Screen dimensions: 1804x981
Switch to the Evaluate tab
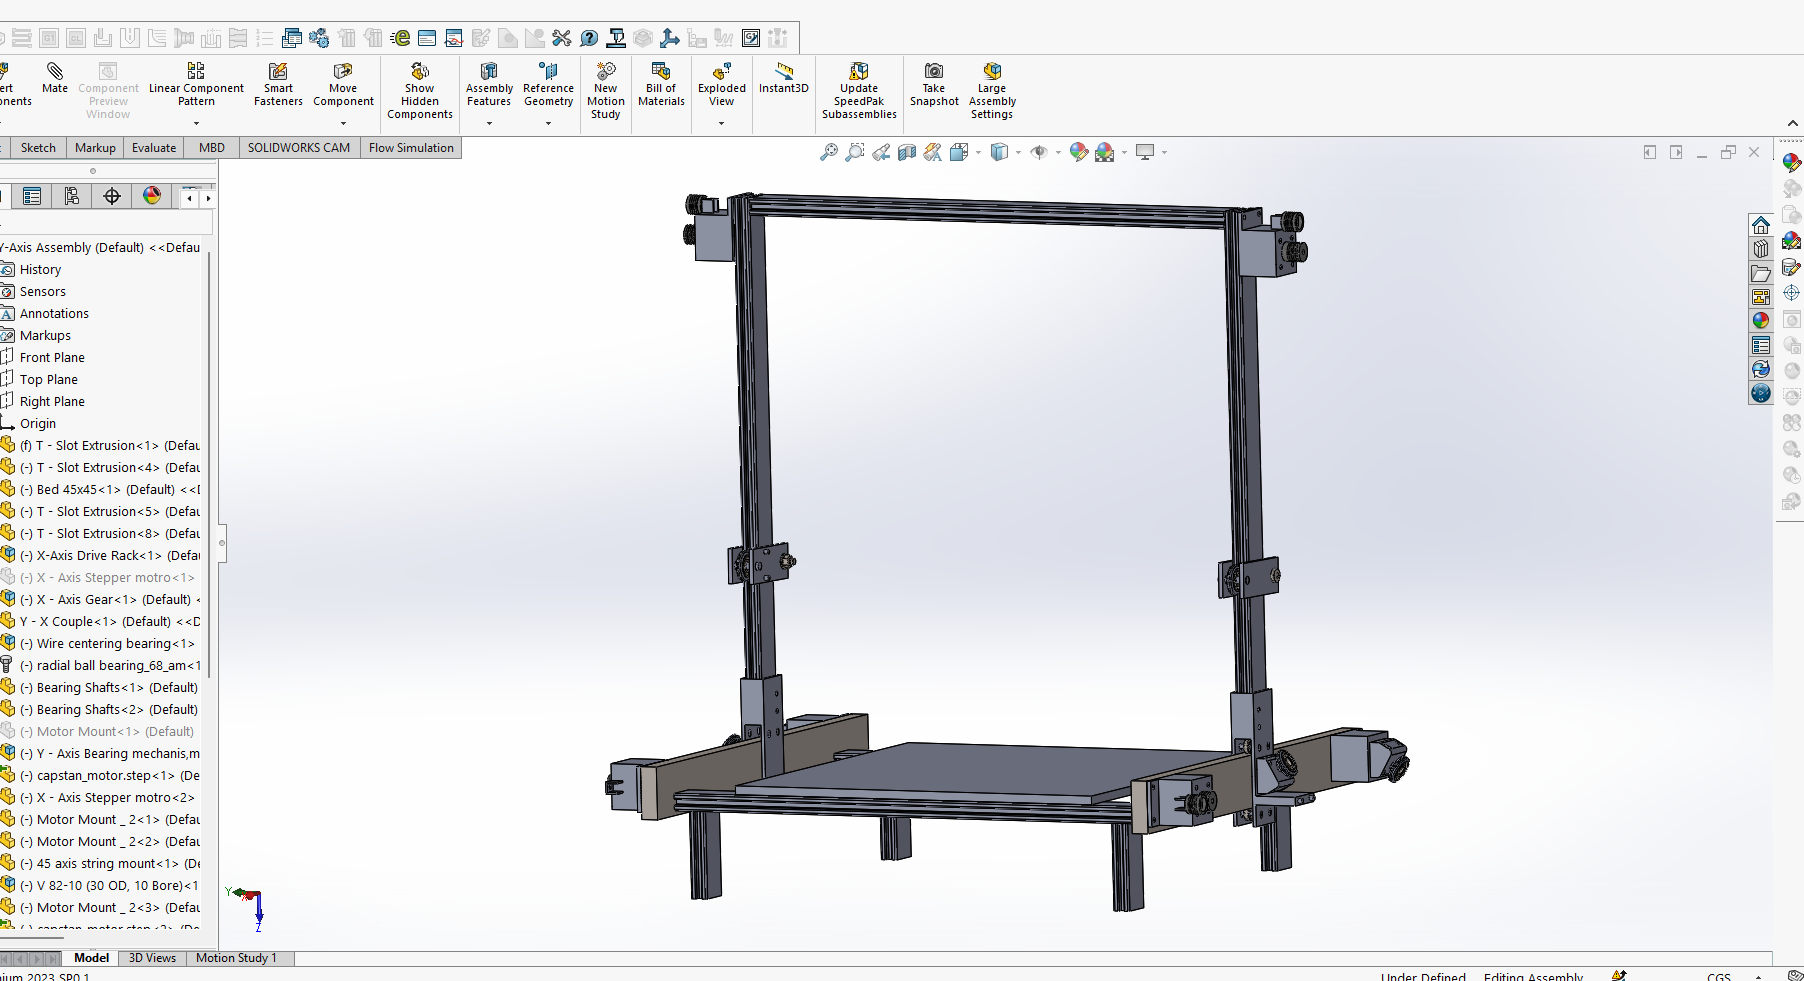pyautogui.click(x=154, y=148)
